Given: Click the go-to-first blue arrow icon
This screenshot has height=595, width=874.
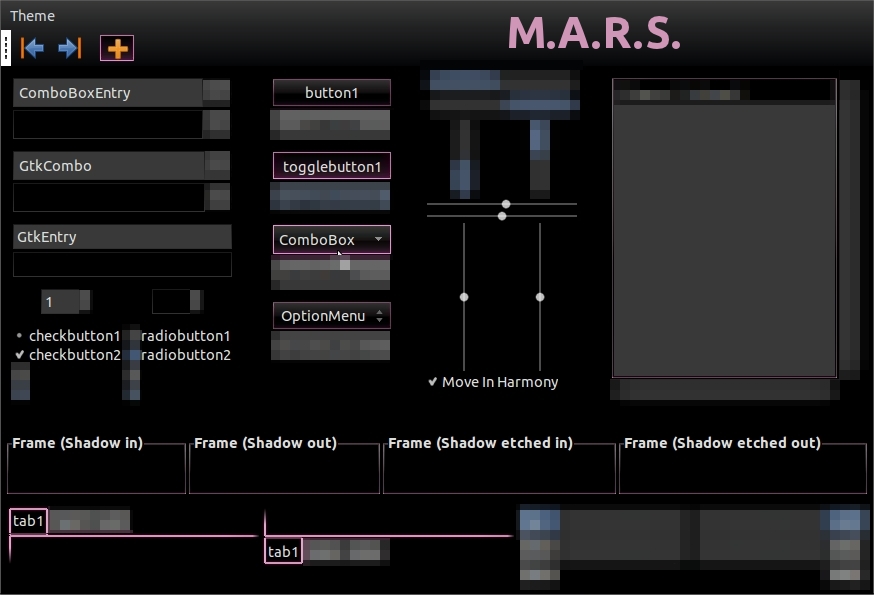Looking at the screenshot, I should tap(32, 48).
